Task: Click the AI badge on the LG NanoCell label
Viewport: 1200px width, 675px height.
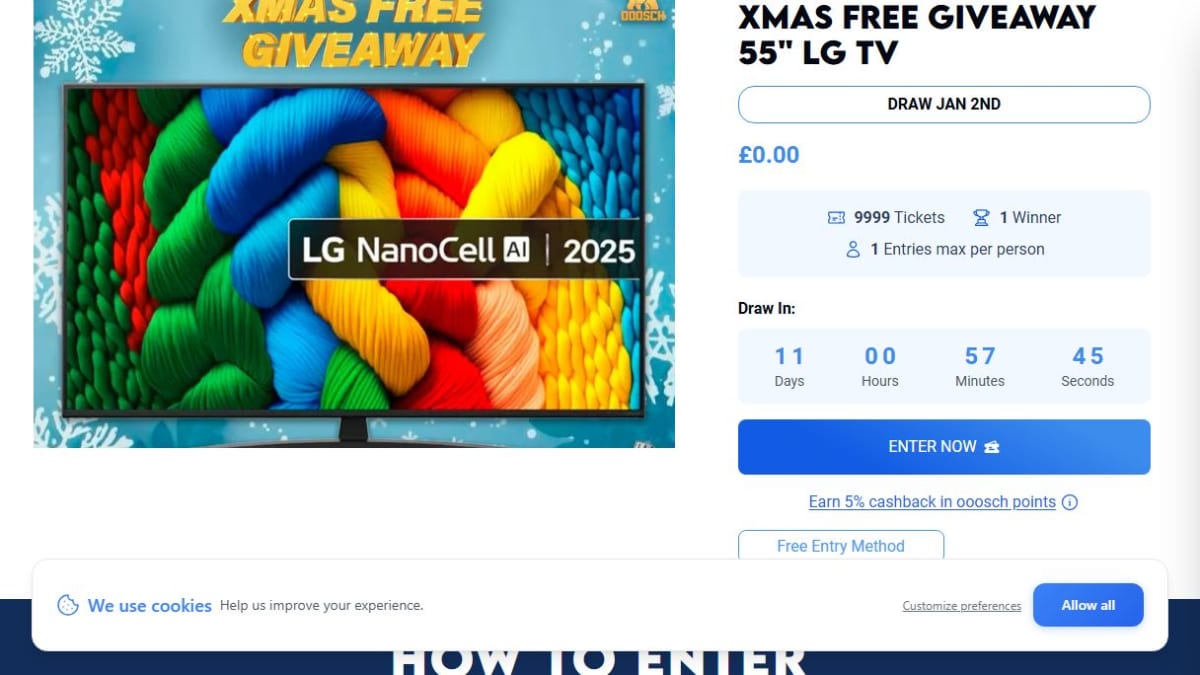Action: click(516, 248)
